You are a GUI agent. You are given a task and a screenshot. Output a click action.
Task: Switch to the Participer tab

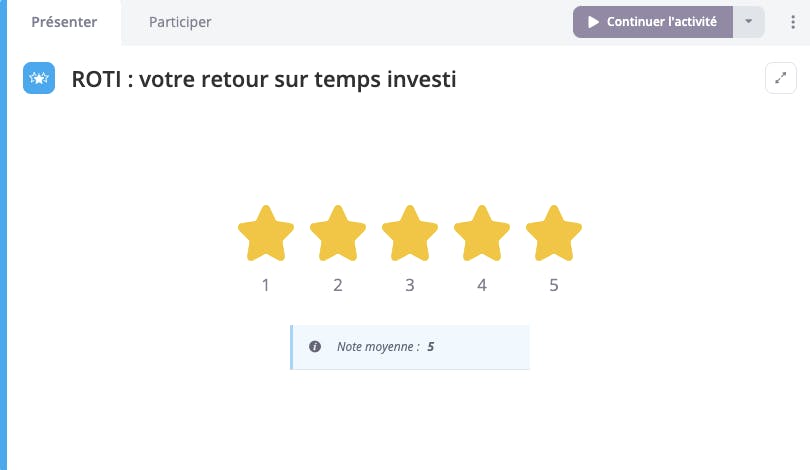click(180, 22)
